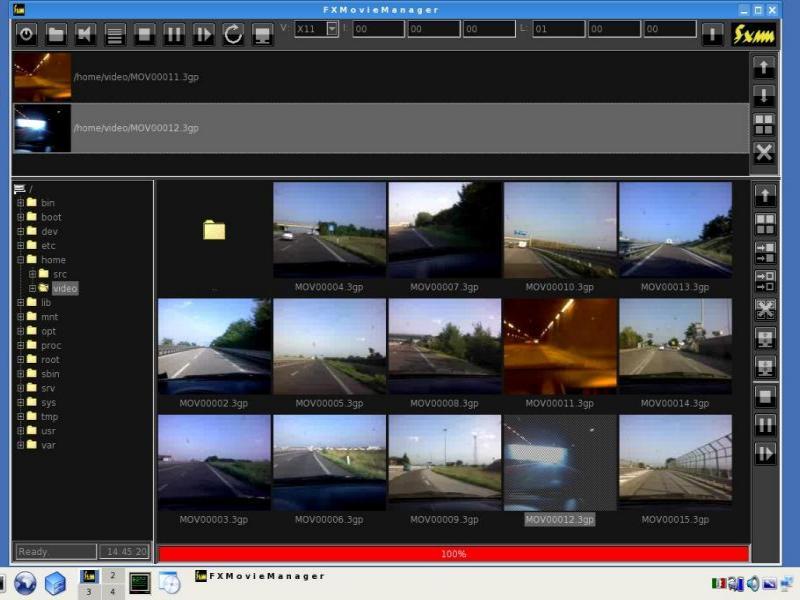Click the red 100% progress bar
800x600 pixels.
tap(453, 553)
